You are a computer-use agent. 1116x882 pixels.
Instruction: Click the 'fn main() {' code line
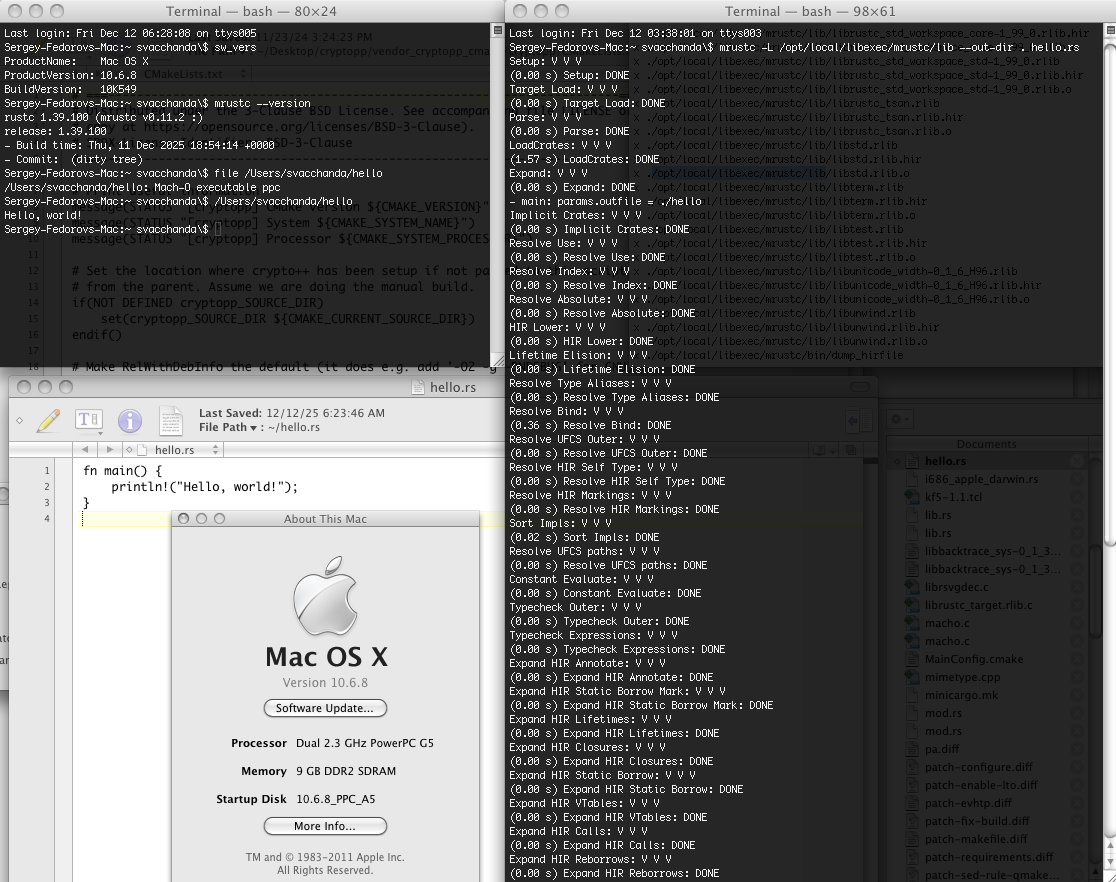[x=122, y=471]
